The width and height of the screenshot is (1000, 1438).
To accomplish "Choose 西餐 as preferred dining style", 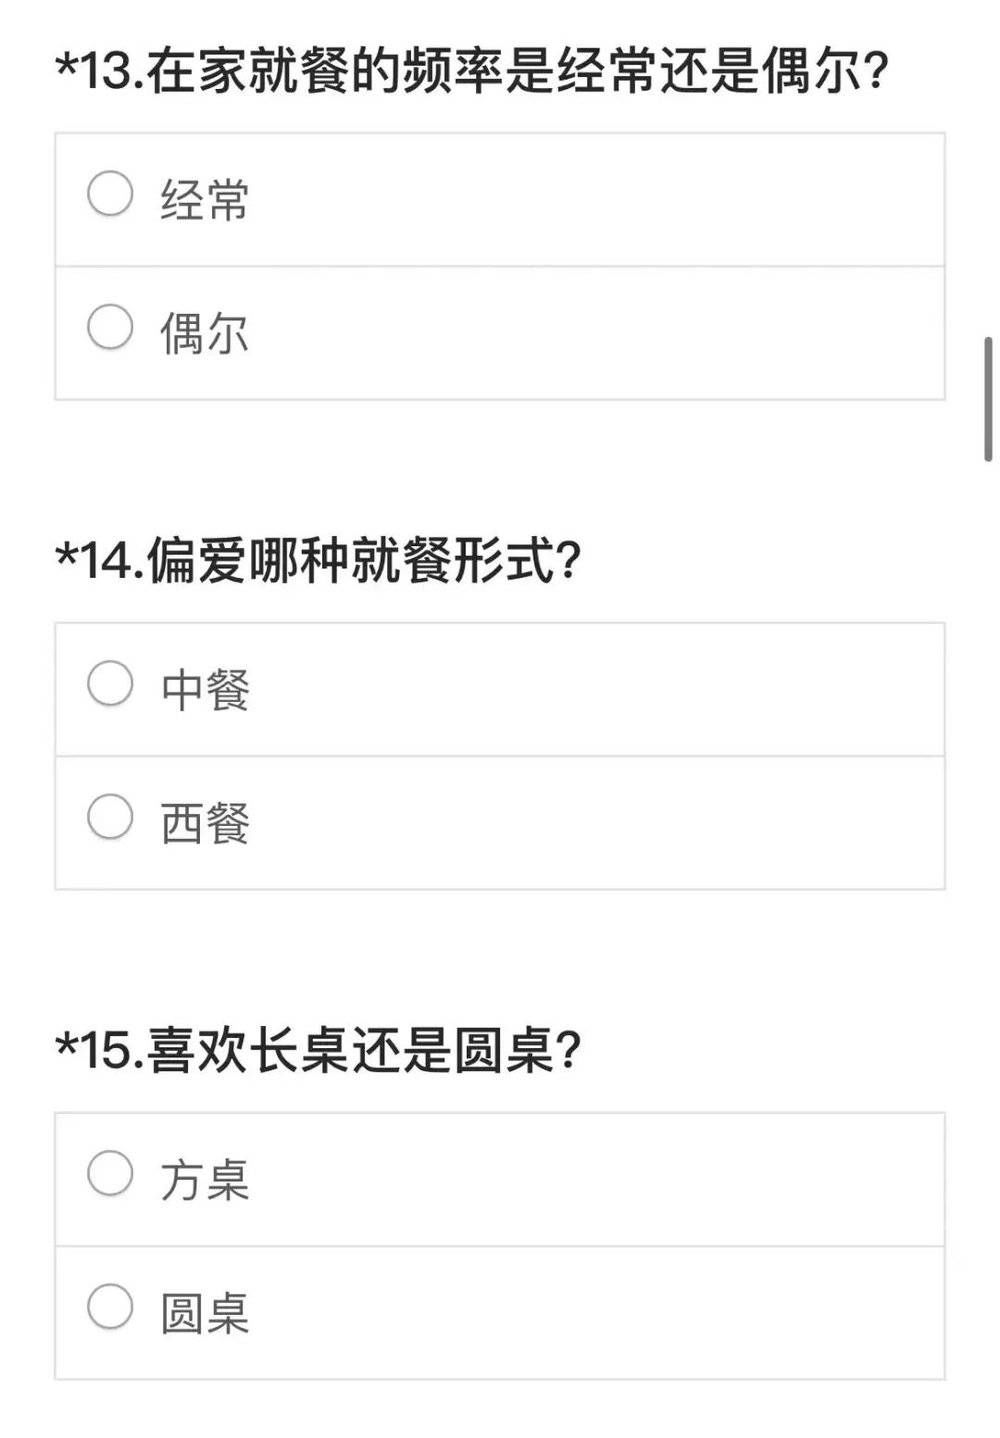I will (x=110, y=817).
